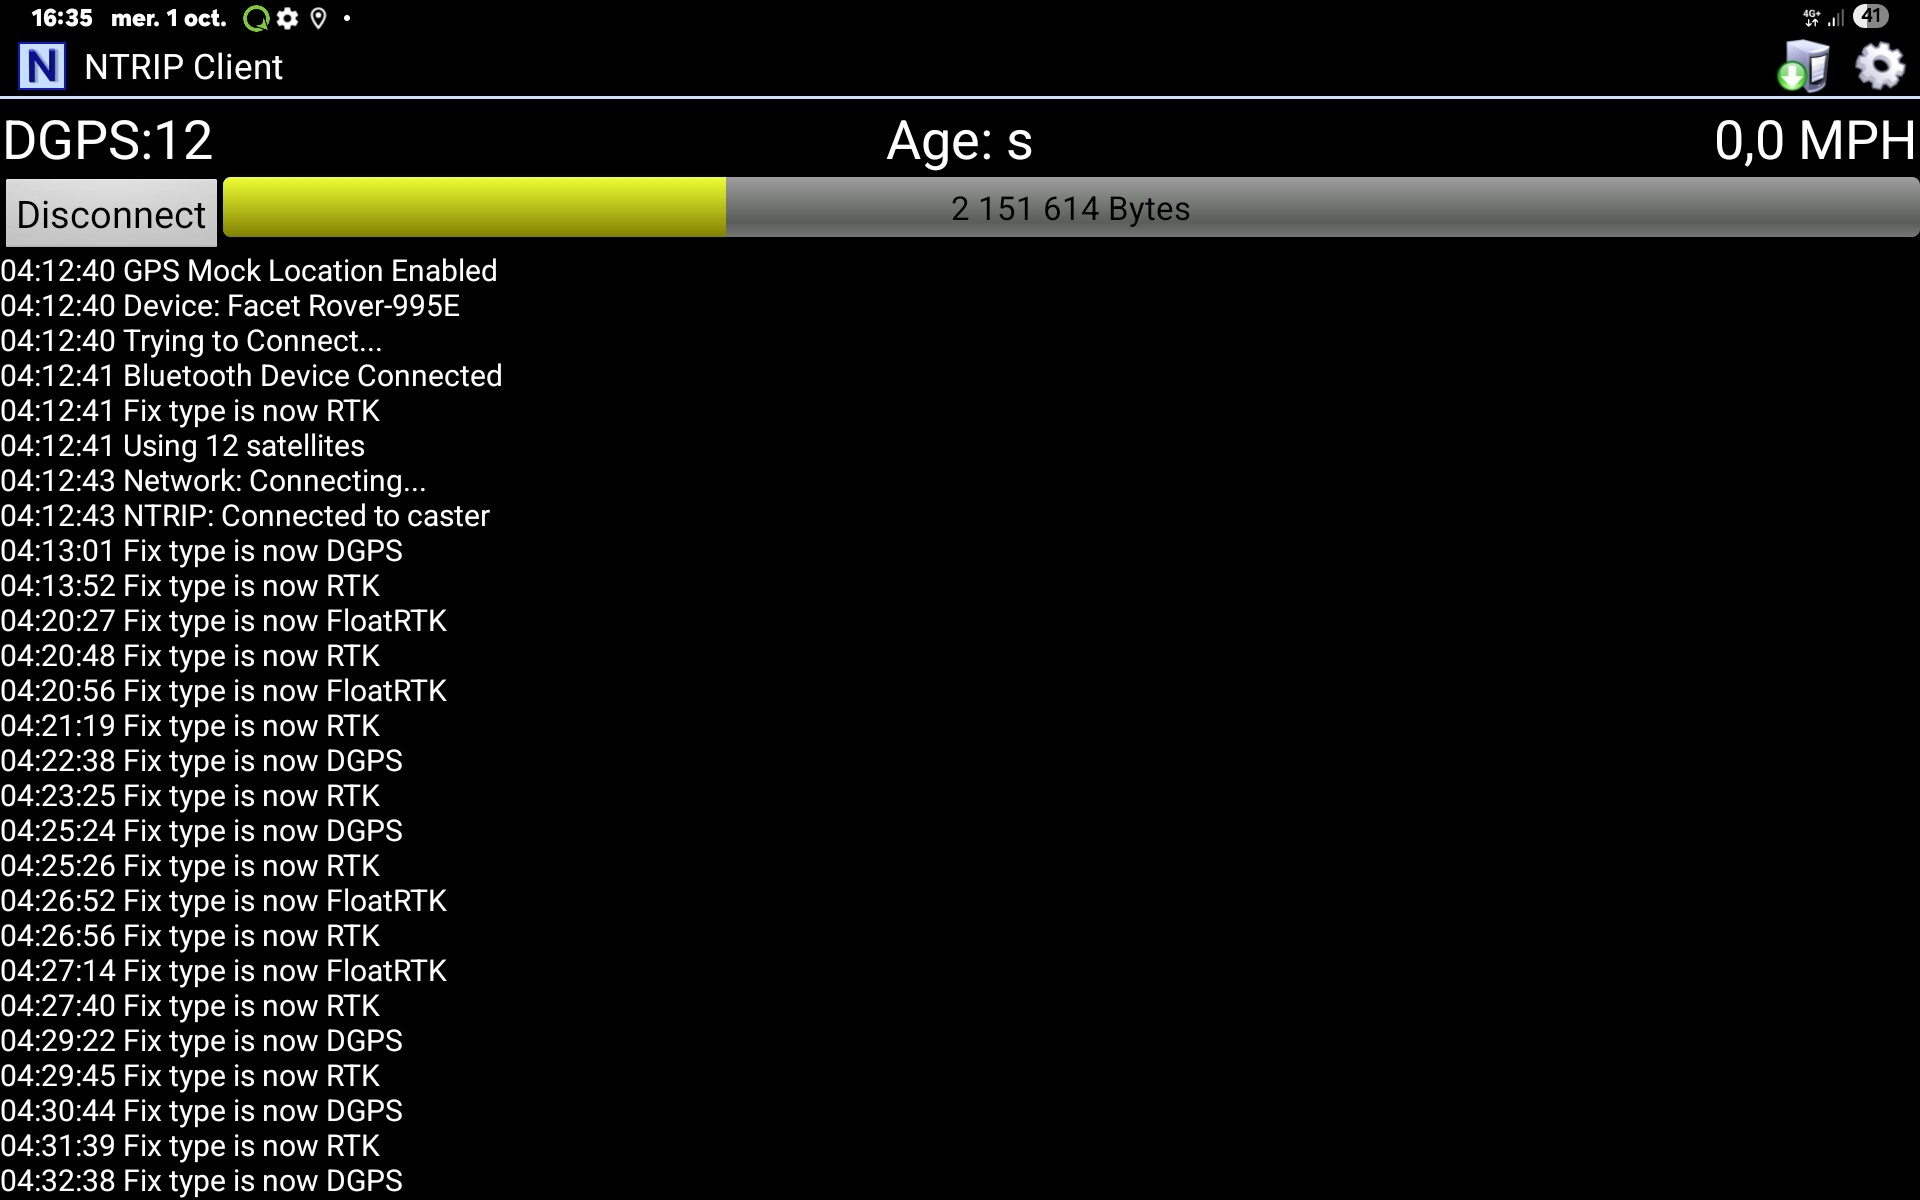The width and height of the screenshot is (1920, 1200).
Task: Tap the 2 151 614 Bytes counter
Action: (1070, 208)
